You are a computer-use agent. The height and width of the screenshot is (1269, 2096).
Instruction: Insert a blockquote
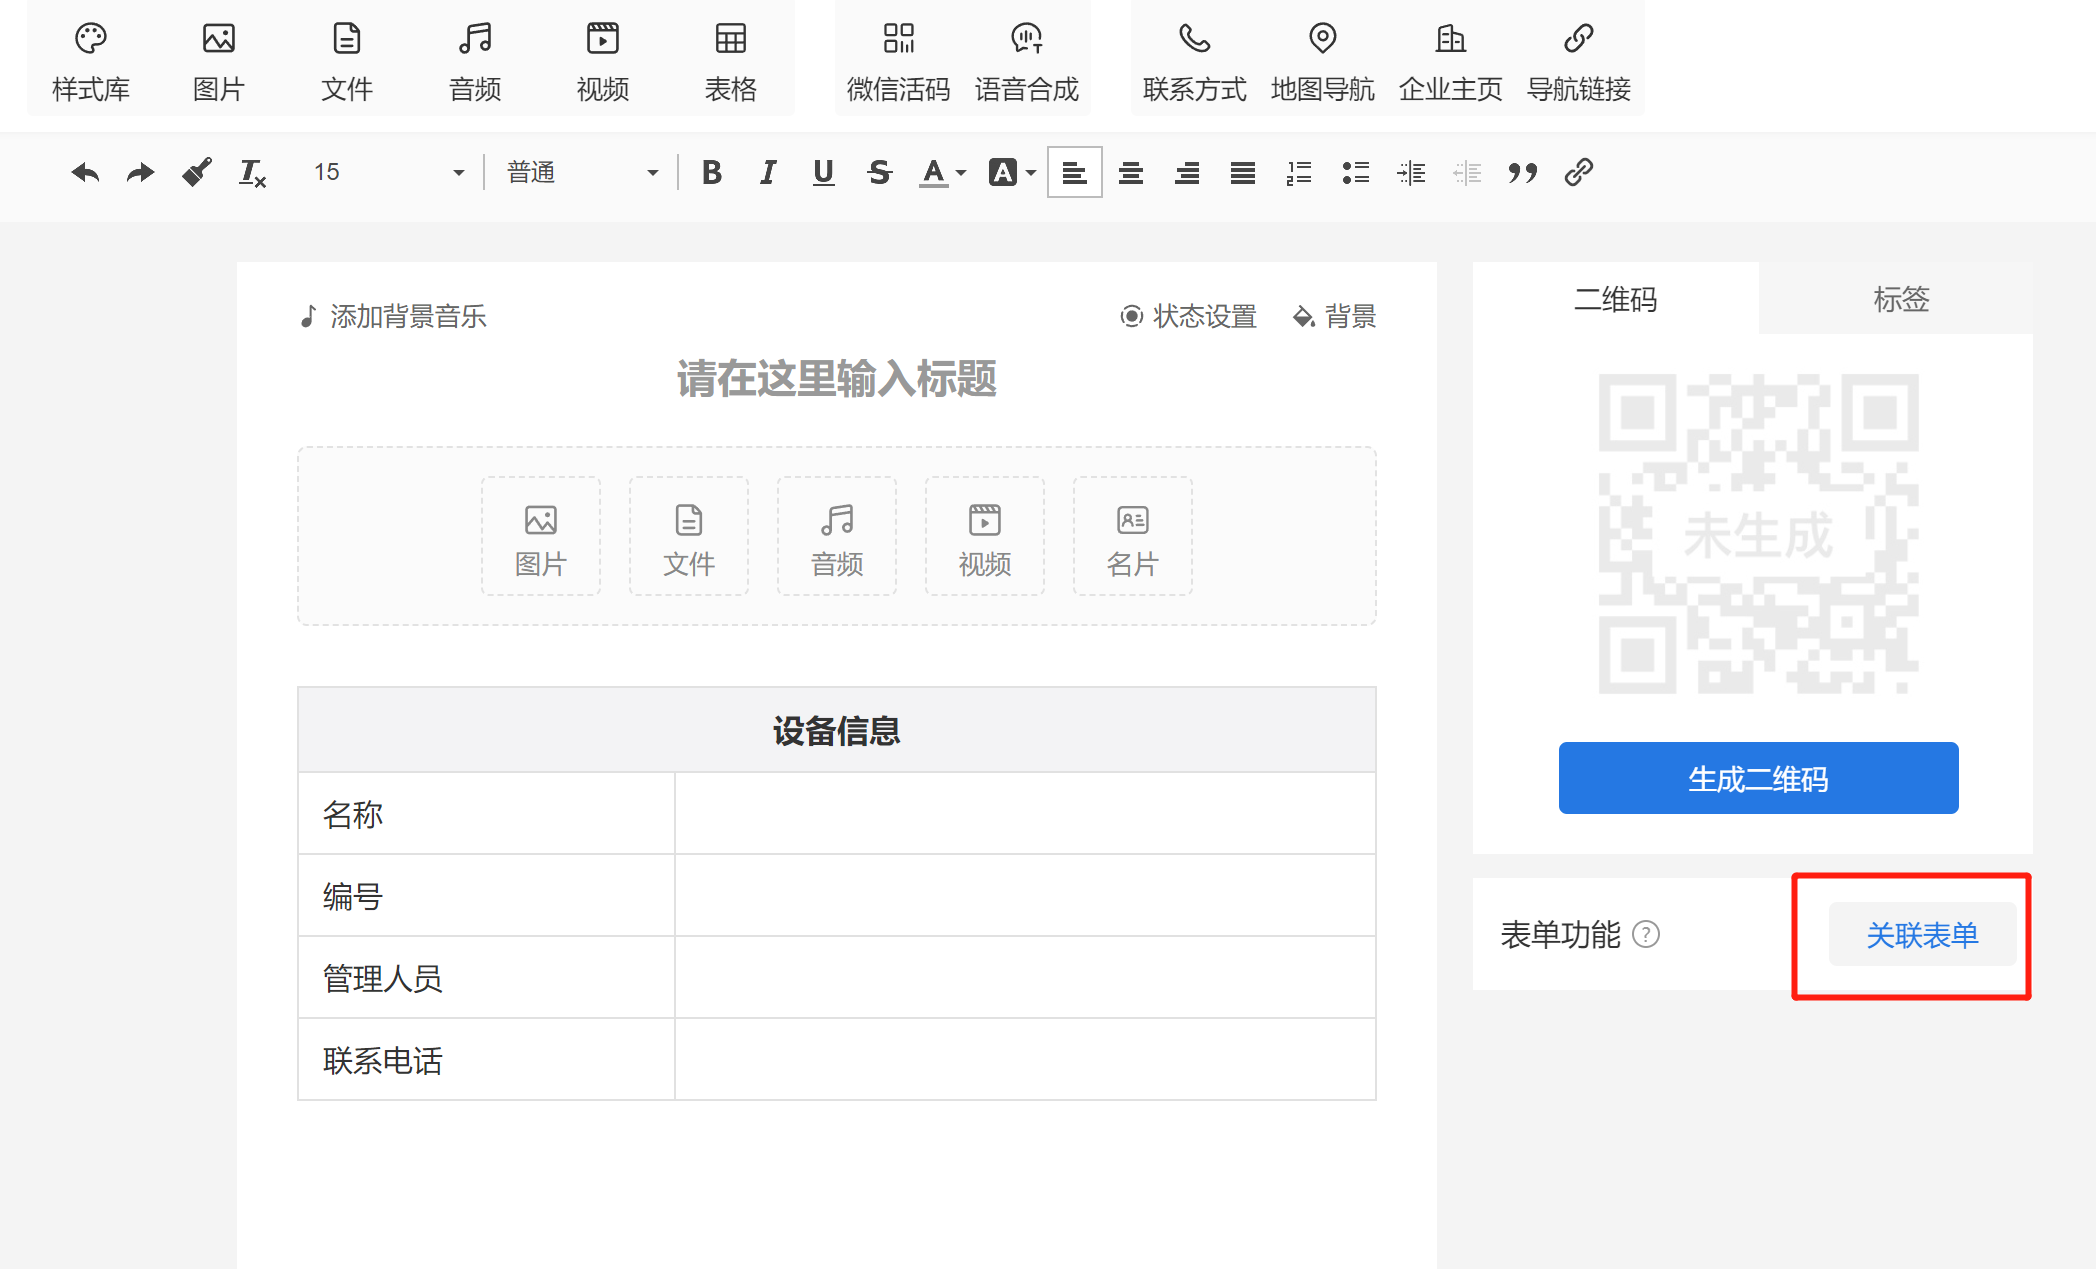click(1523, 173)
